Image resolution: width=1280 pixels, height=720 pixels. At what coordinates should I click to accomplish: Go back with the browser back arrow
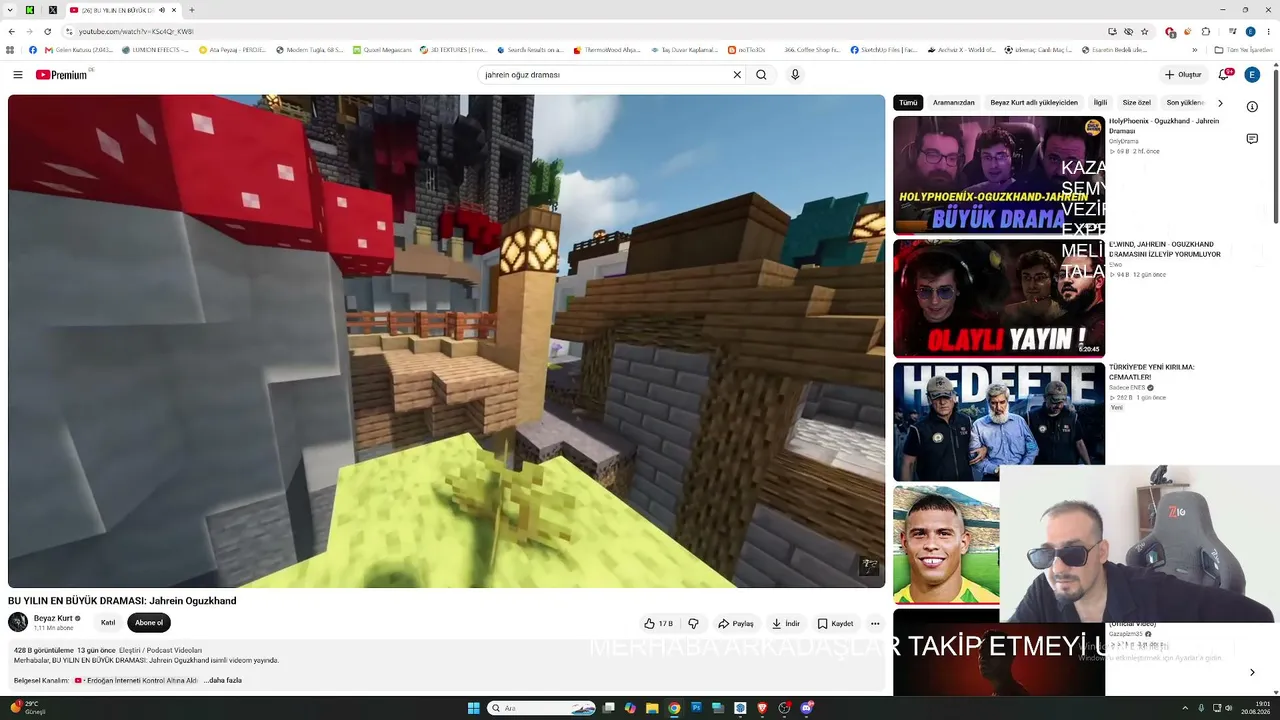[12, 32]
